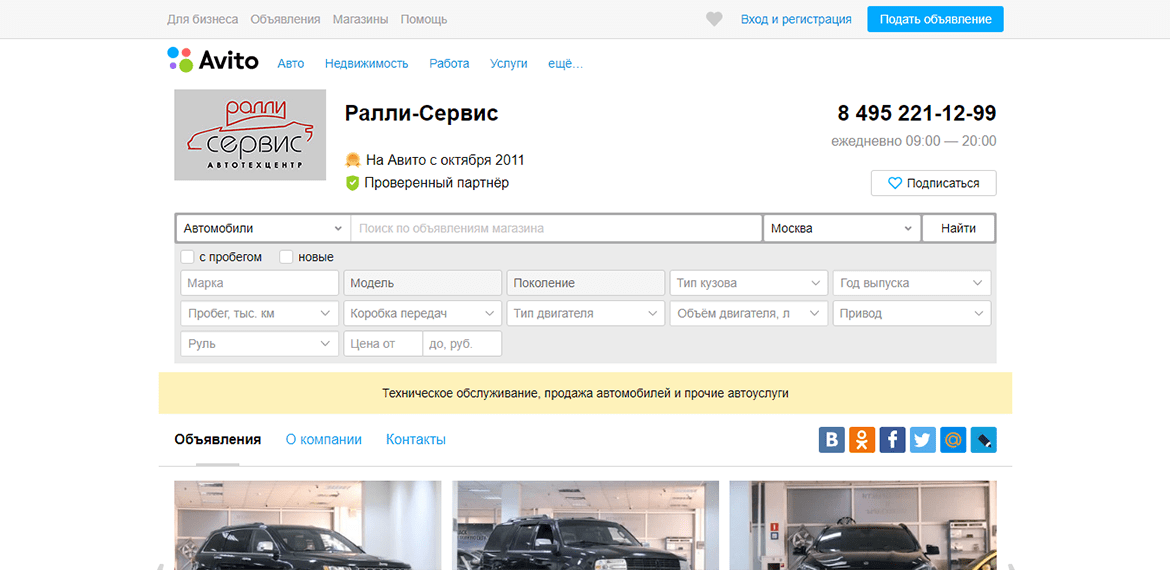1170x570 pixels.
Task: Open the middle black SUV listing photo
Action: [x=586, y=525]
